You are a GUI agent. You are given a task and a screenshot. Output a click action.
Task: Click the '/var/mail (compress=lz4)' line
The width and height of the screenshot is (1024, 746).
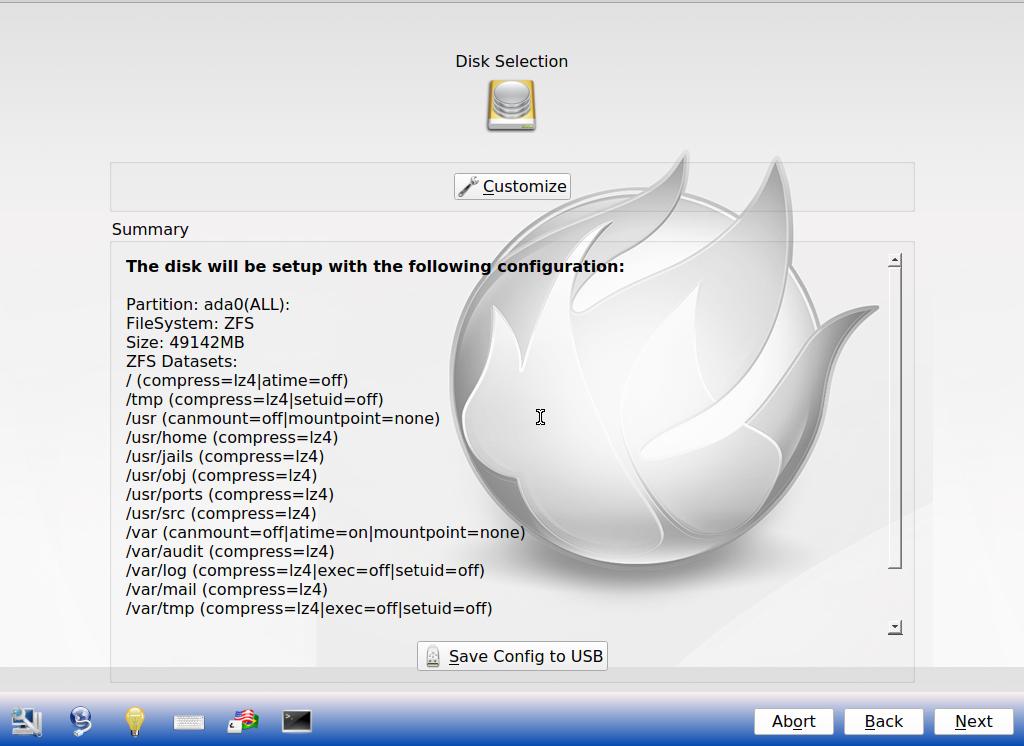(227, 589)
